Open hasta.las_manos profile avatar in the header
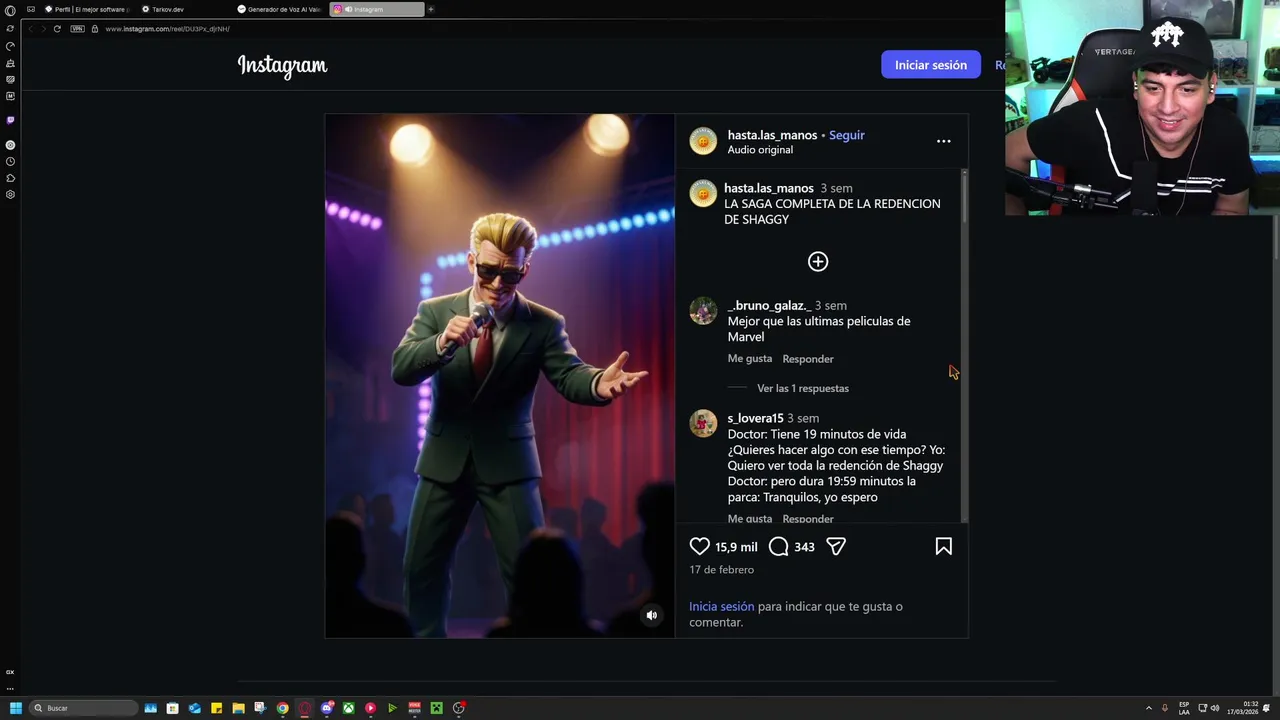The width and height of the screenshot is (1280, 720). point(703,141)
